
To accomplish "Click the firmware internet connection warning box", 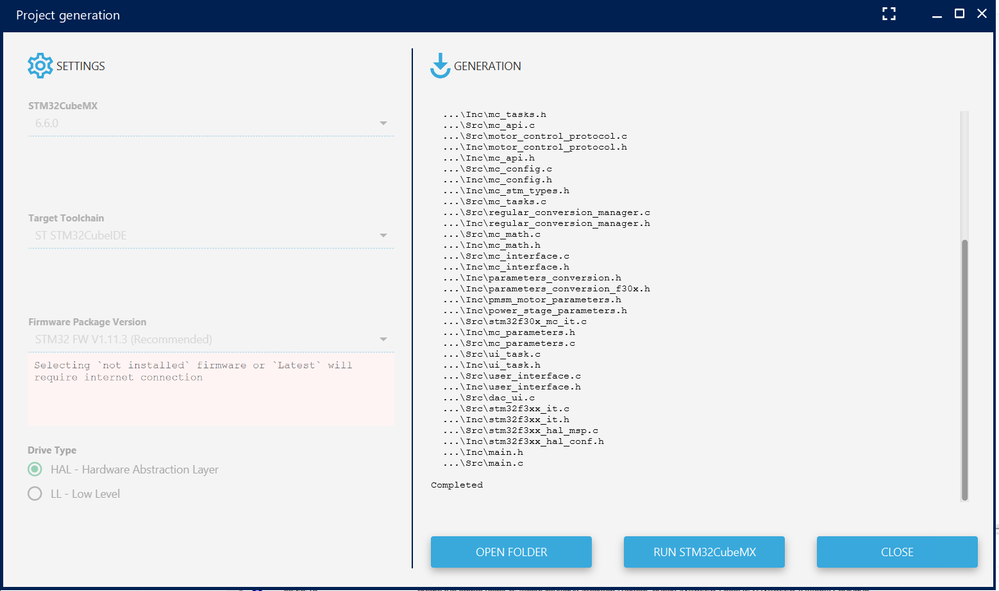I will tap(211, 390).
